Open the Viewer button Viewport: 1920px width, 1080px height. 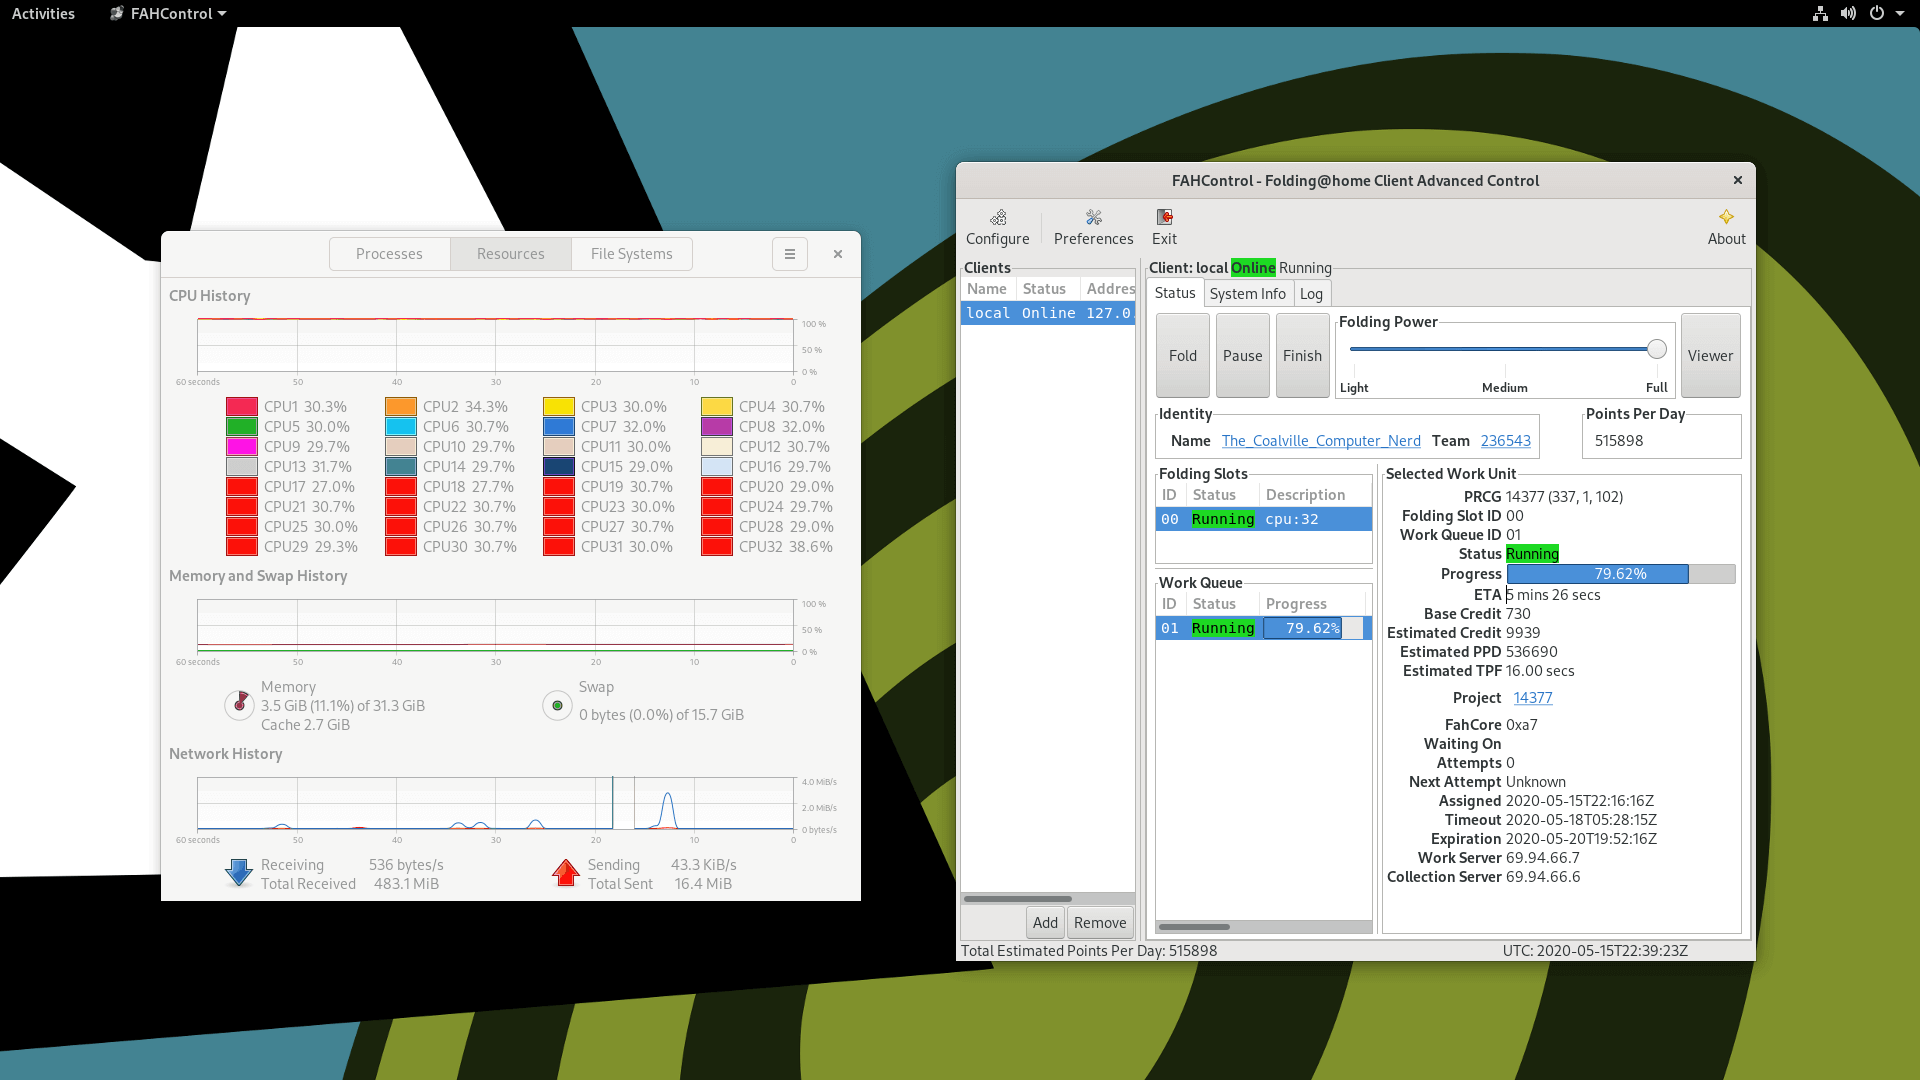coord(1710,356)
